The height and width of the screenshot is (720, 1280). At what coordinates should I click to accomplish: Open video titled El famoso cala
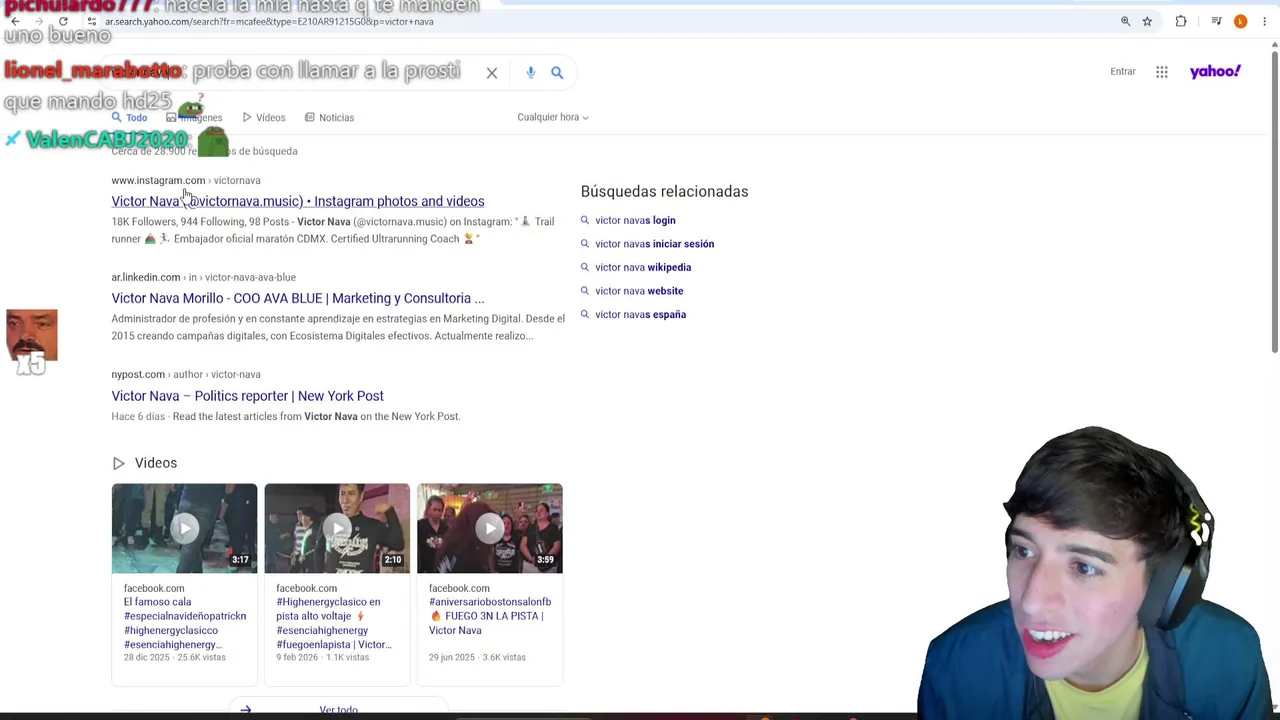coord(185,623)
